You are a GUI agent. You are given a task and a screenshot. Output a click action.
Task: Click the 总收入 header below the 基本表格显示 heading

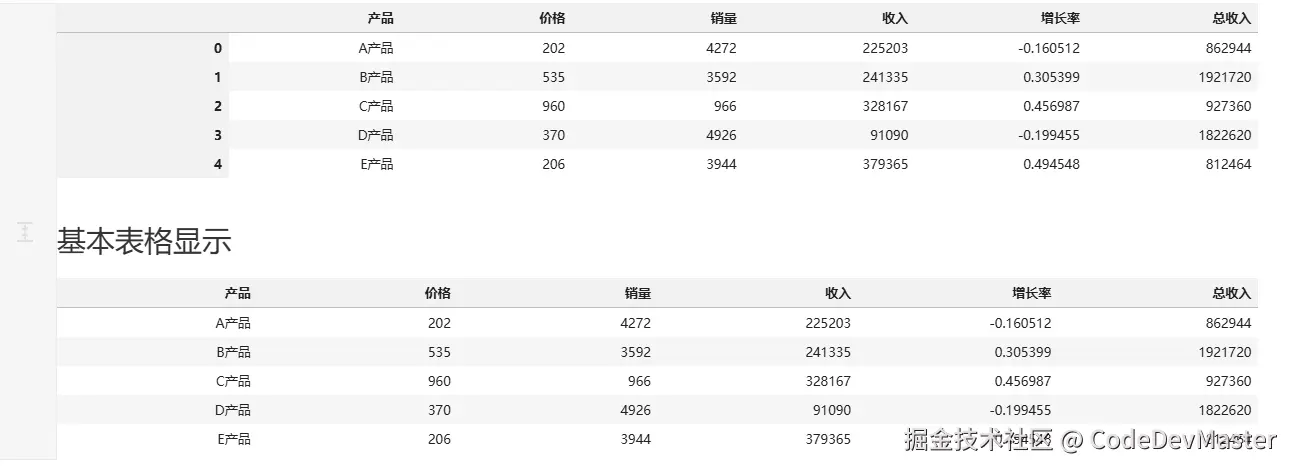click(x=1231, y=293)
